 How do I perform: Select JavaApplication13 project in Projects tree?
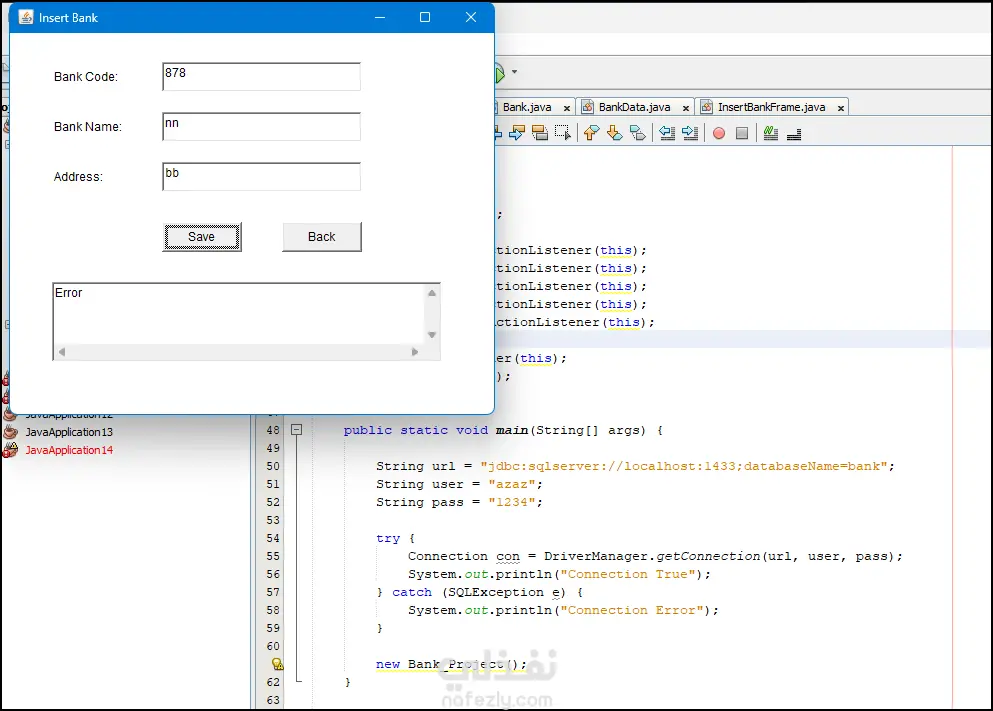coord(69,432)
